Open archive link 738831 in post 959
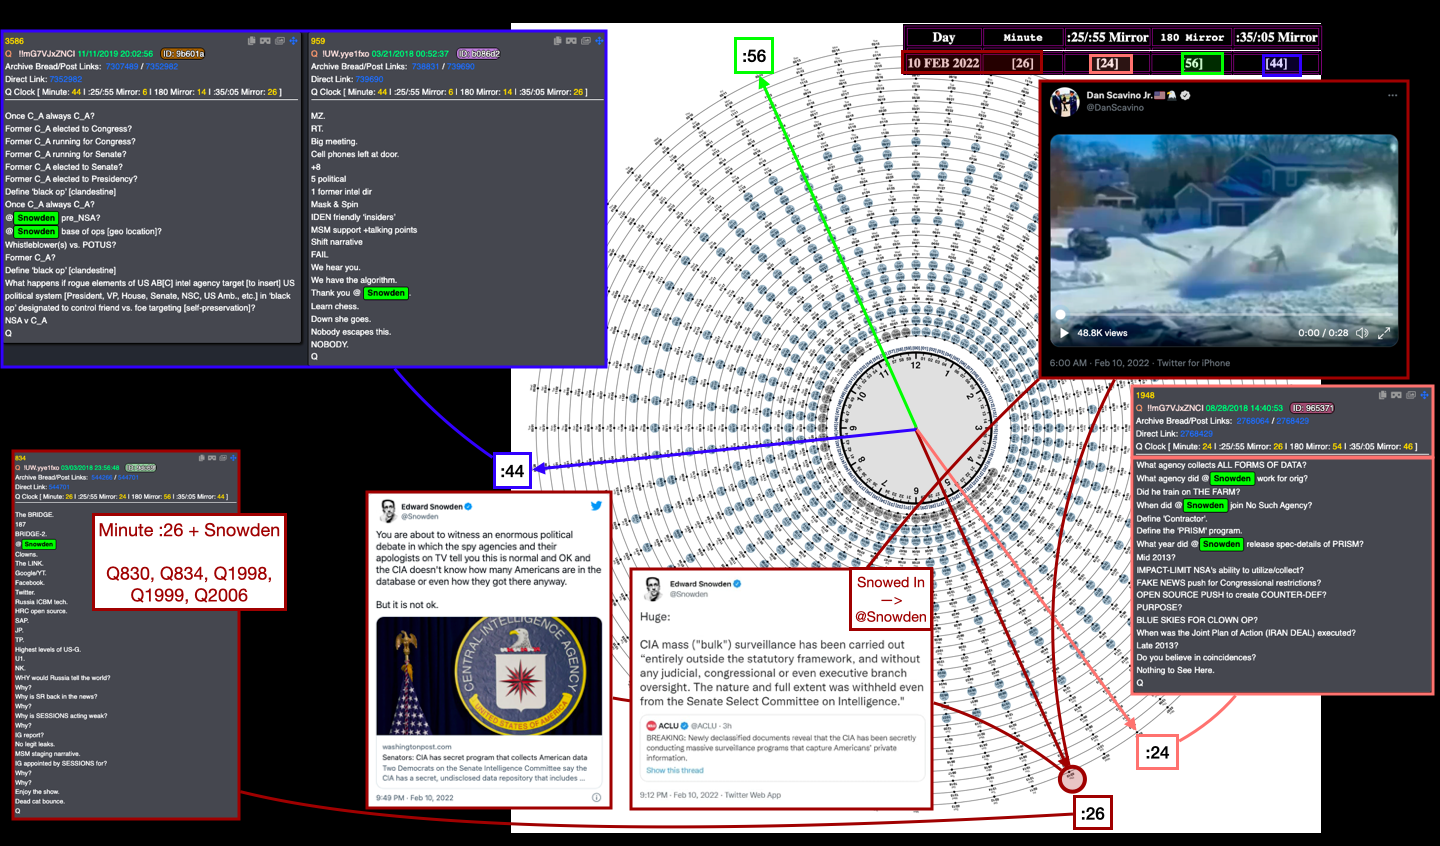Viewport: 1440px width, 846px height. coord(425,66)
